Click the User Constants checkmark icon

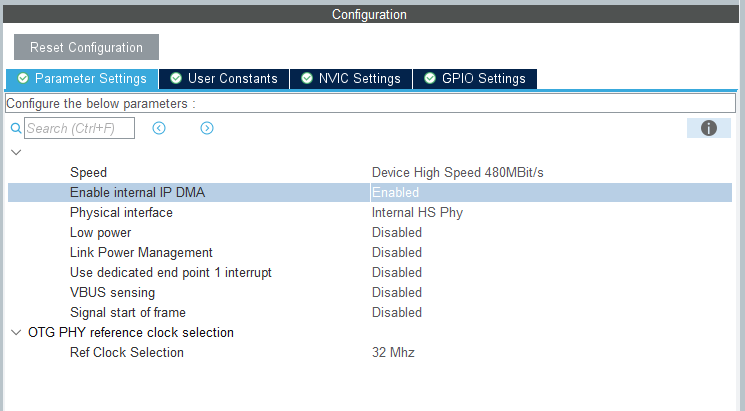click(176, 78)
